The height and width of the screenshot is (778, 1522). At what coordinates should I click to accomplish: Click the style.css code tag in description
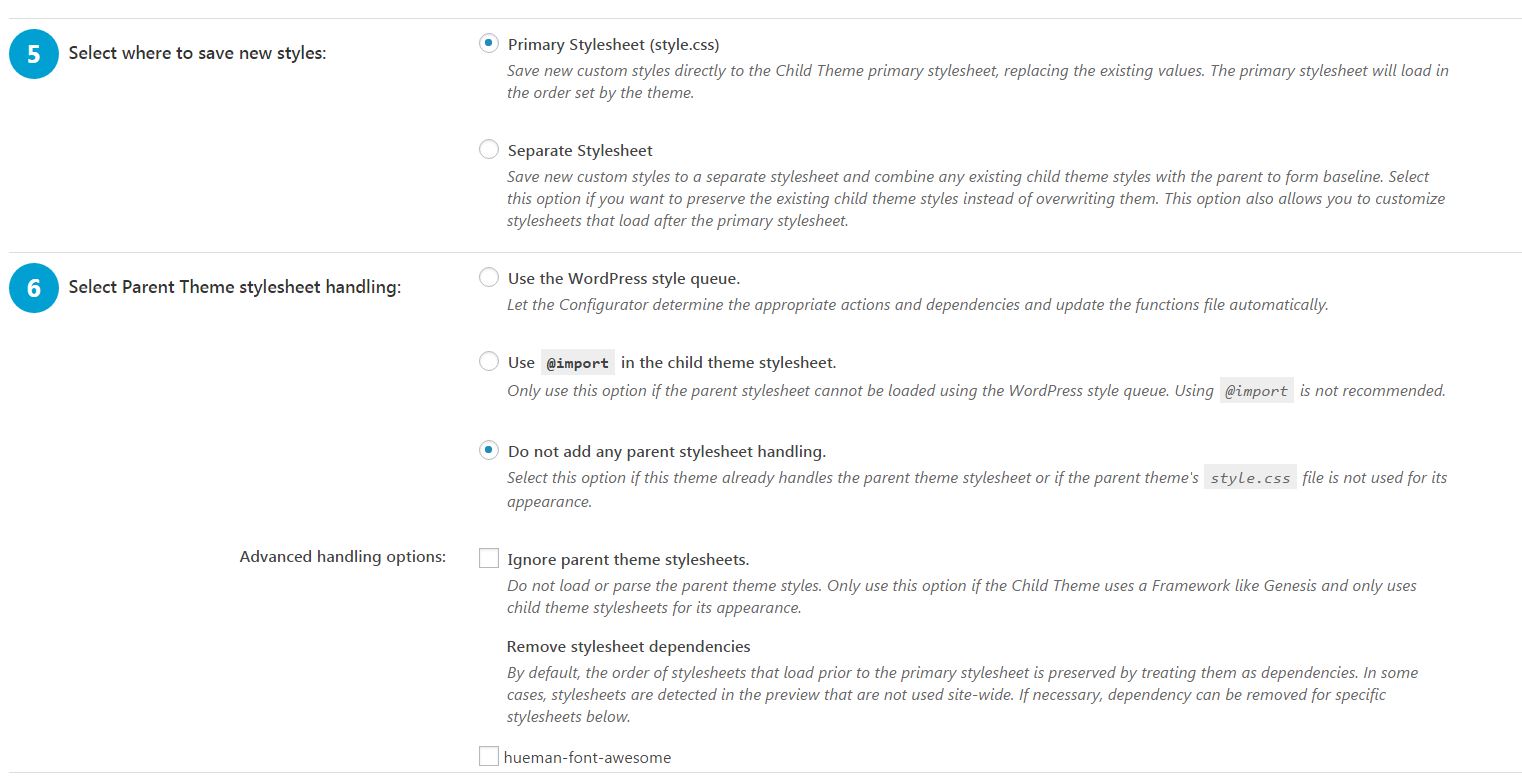click(x=1250, y=478)
